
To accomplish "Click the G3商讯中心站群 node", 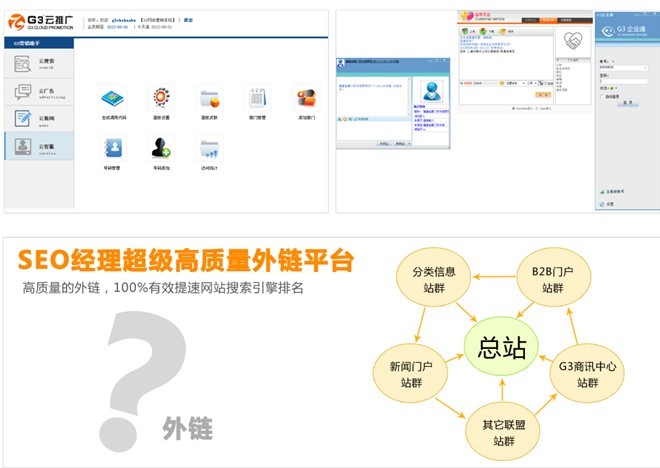I will pyautogui.click(x=587, y=374).
